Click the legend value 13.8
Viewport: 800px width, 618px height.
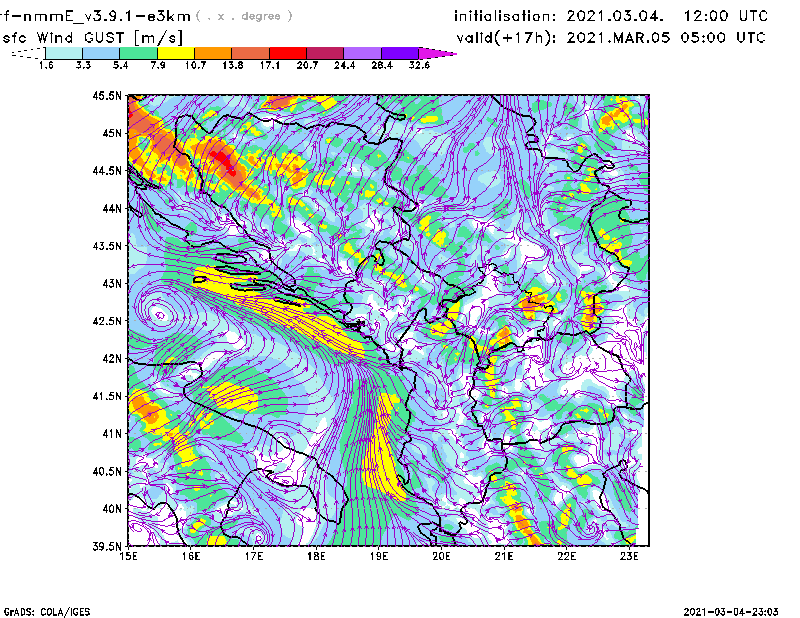233,65
